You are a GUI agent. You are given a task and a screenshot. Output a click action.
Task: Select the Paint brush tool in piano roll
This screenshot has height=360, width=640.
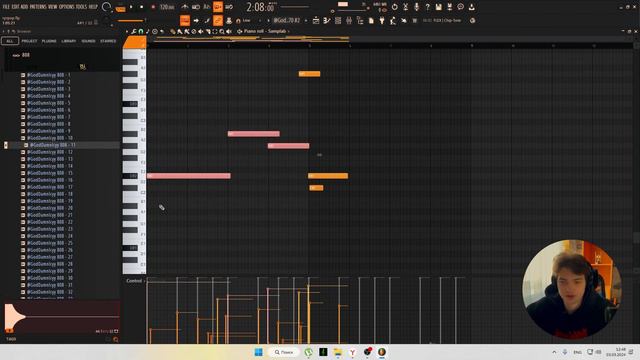point(179,31)
